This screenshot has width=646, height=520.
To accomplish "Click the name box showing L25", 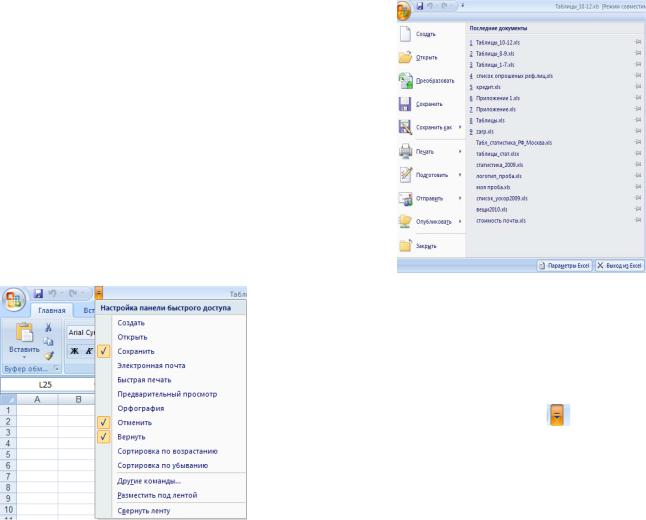I will [x=45, y=384].
